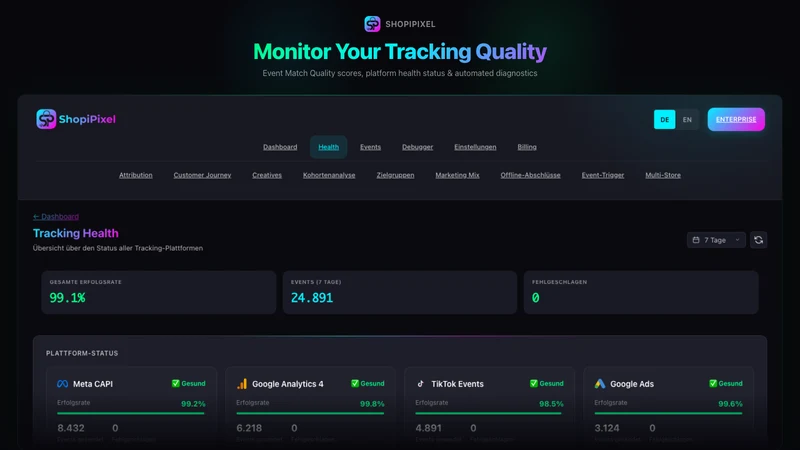Click the TikTok Events success rate bar

tap(489, 413)
